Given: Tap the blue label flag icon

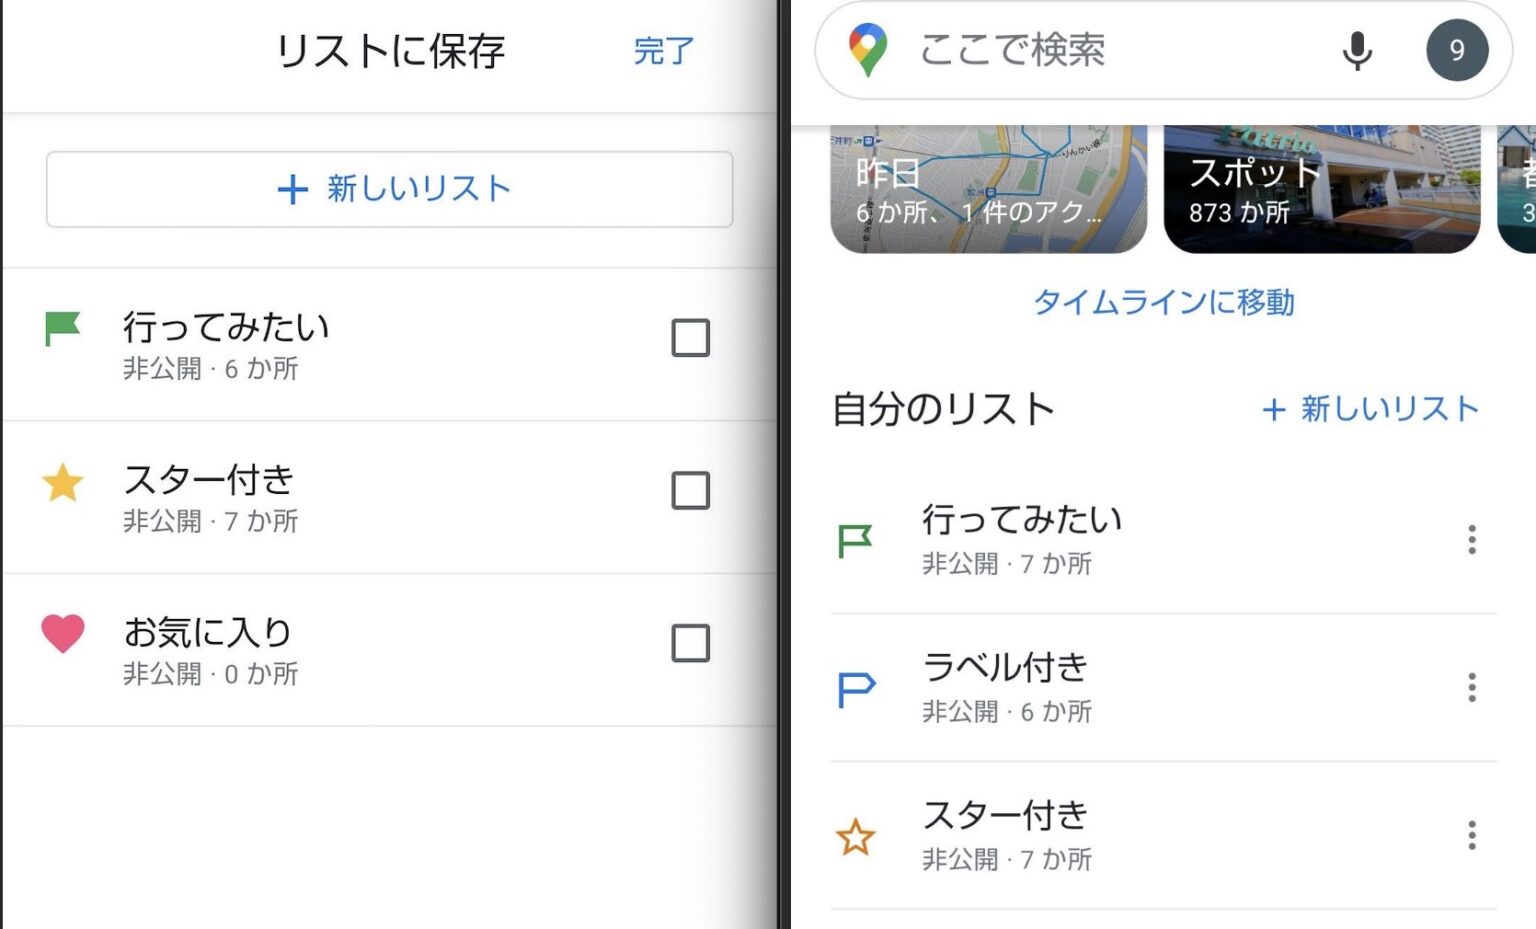Looking at the screenshot, I should (x=856, y=689).
